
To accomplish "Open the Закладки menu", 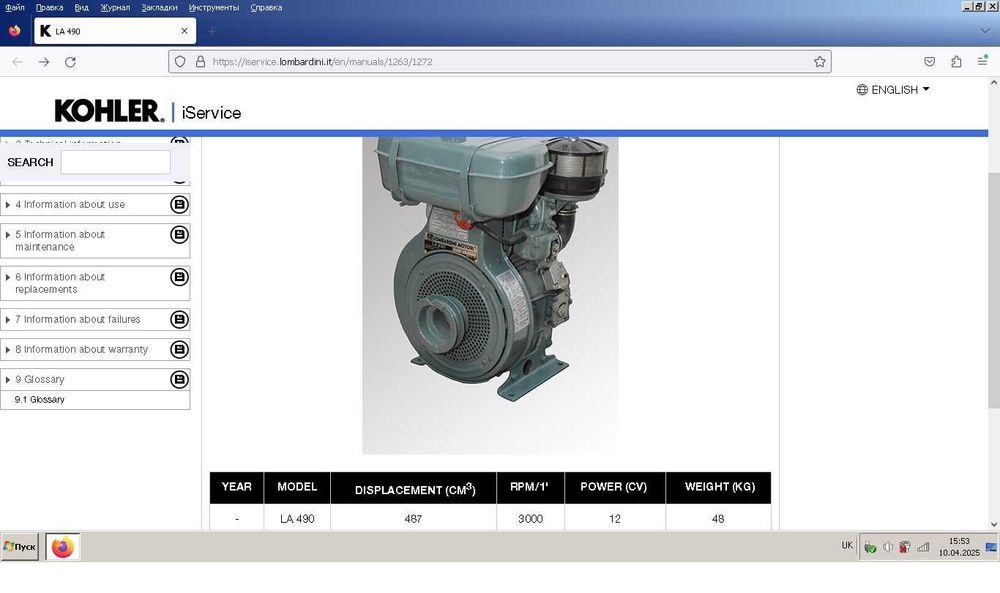I will [x=160, y=7].
